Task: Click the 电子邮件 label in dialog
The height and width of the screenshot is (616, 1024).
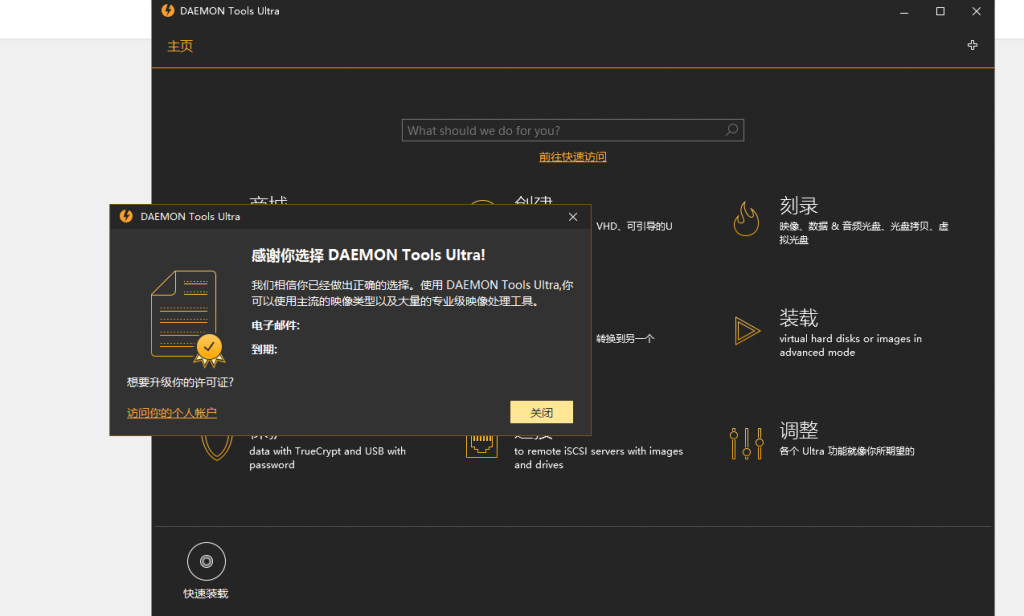Action: click(275, 325)
